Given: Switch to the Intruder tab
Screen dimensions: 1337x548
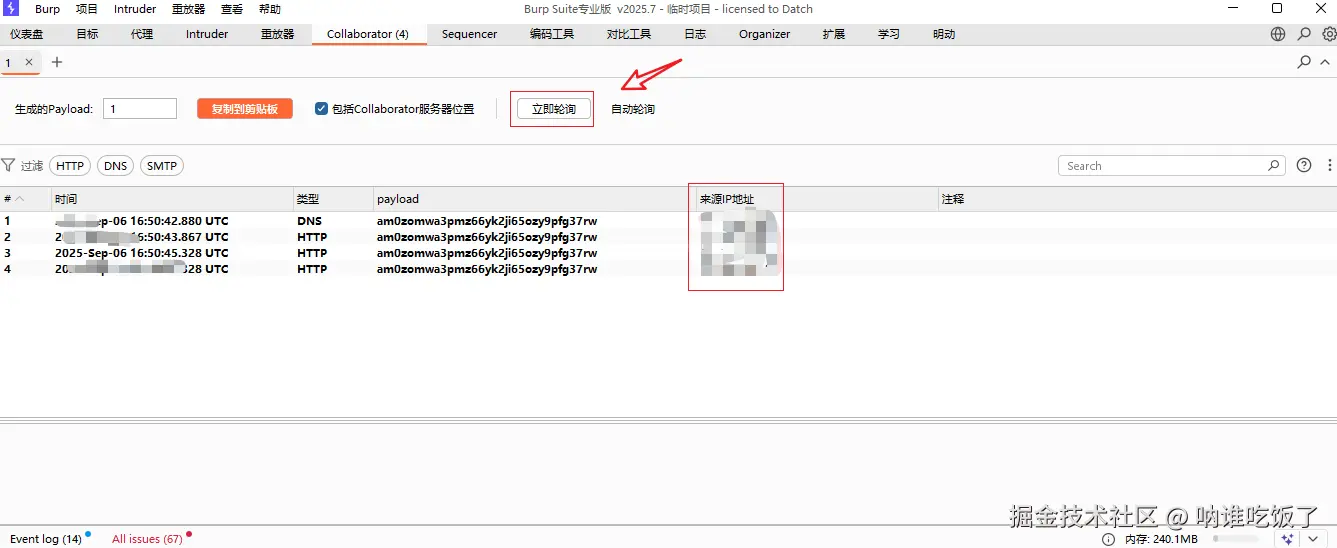Looking at the screenshot, I should 207,34.
